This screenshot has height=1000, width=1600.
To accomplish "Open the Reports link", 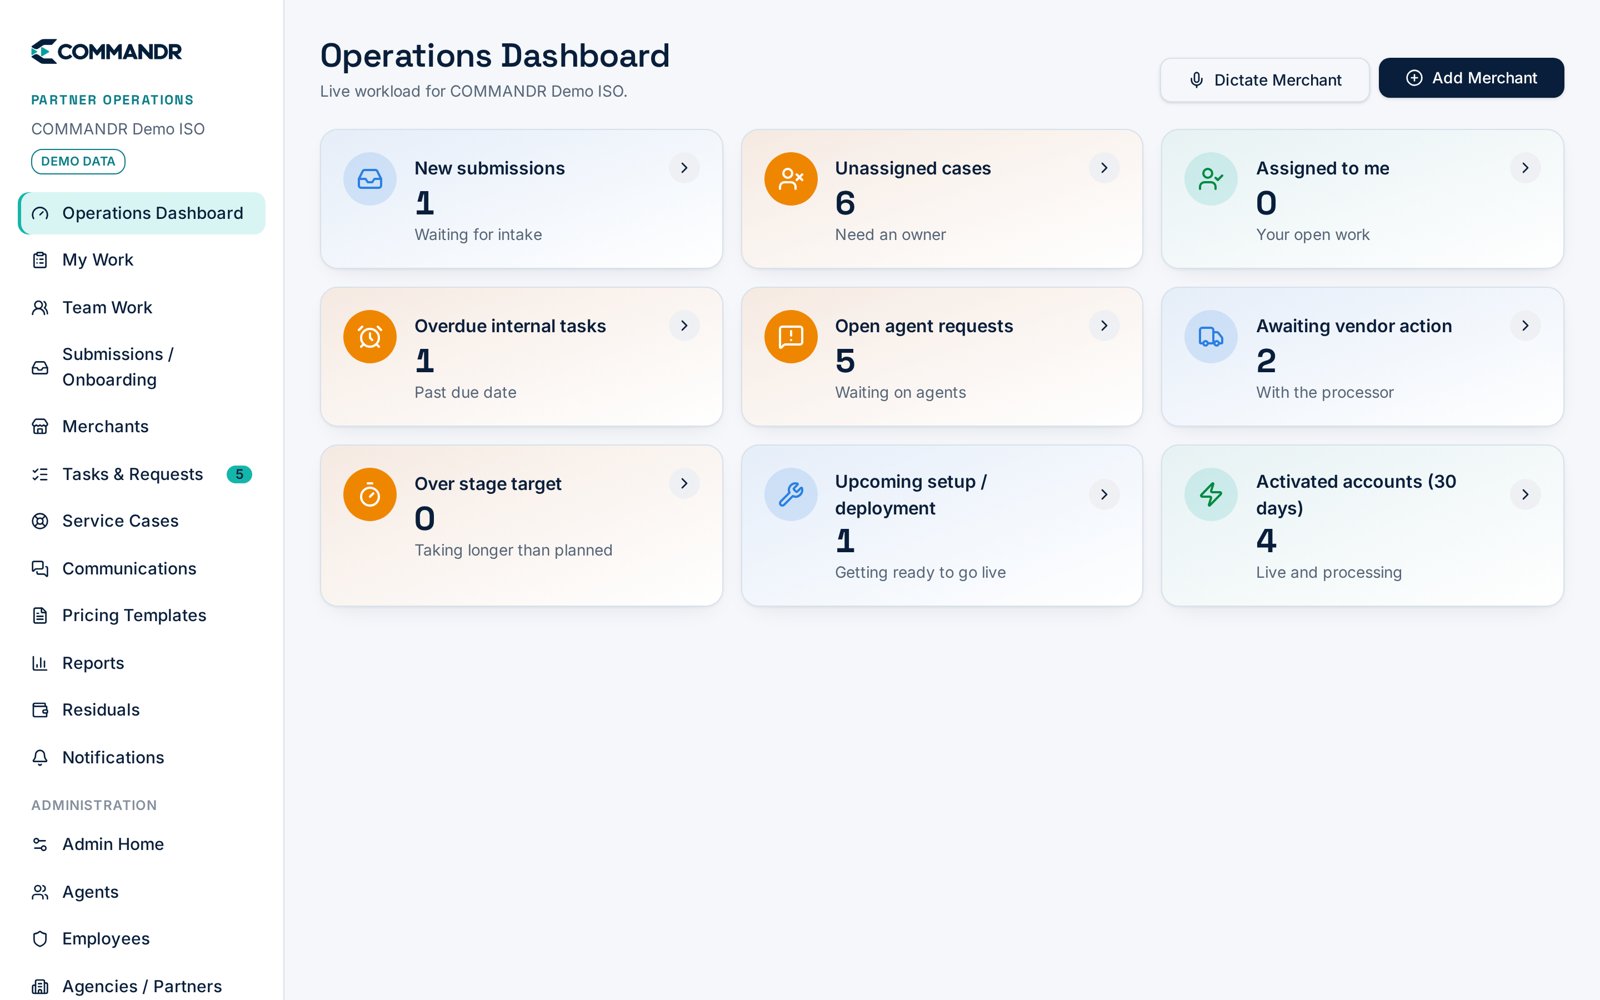I will (x=142, y=663).
